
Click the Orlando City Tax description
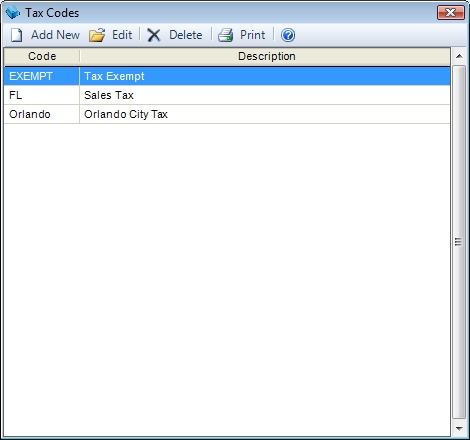[126, 114]
